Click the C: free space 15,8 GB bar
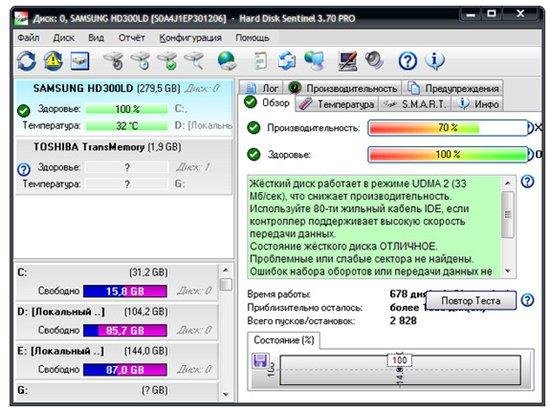 (125, 291)
